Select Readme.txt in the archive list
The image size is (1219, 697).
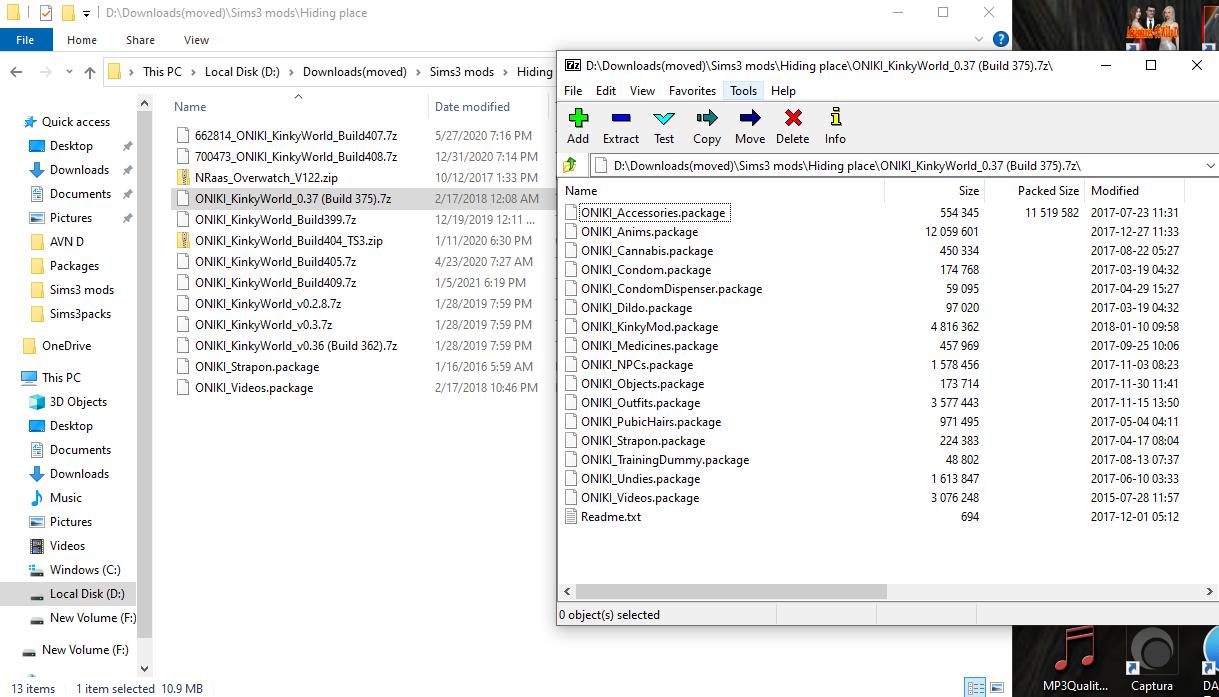click(x=602, y=517)
